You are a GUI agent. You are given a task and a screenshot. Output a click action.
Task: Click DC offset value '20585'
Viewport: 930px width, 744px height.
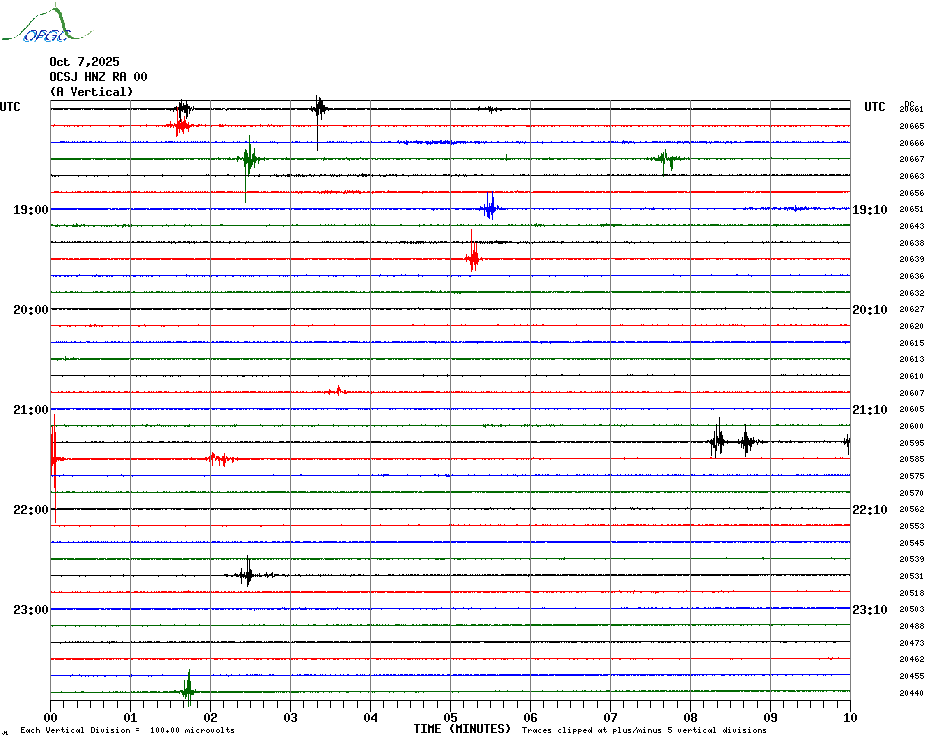tap(912, 459)
